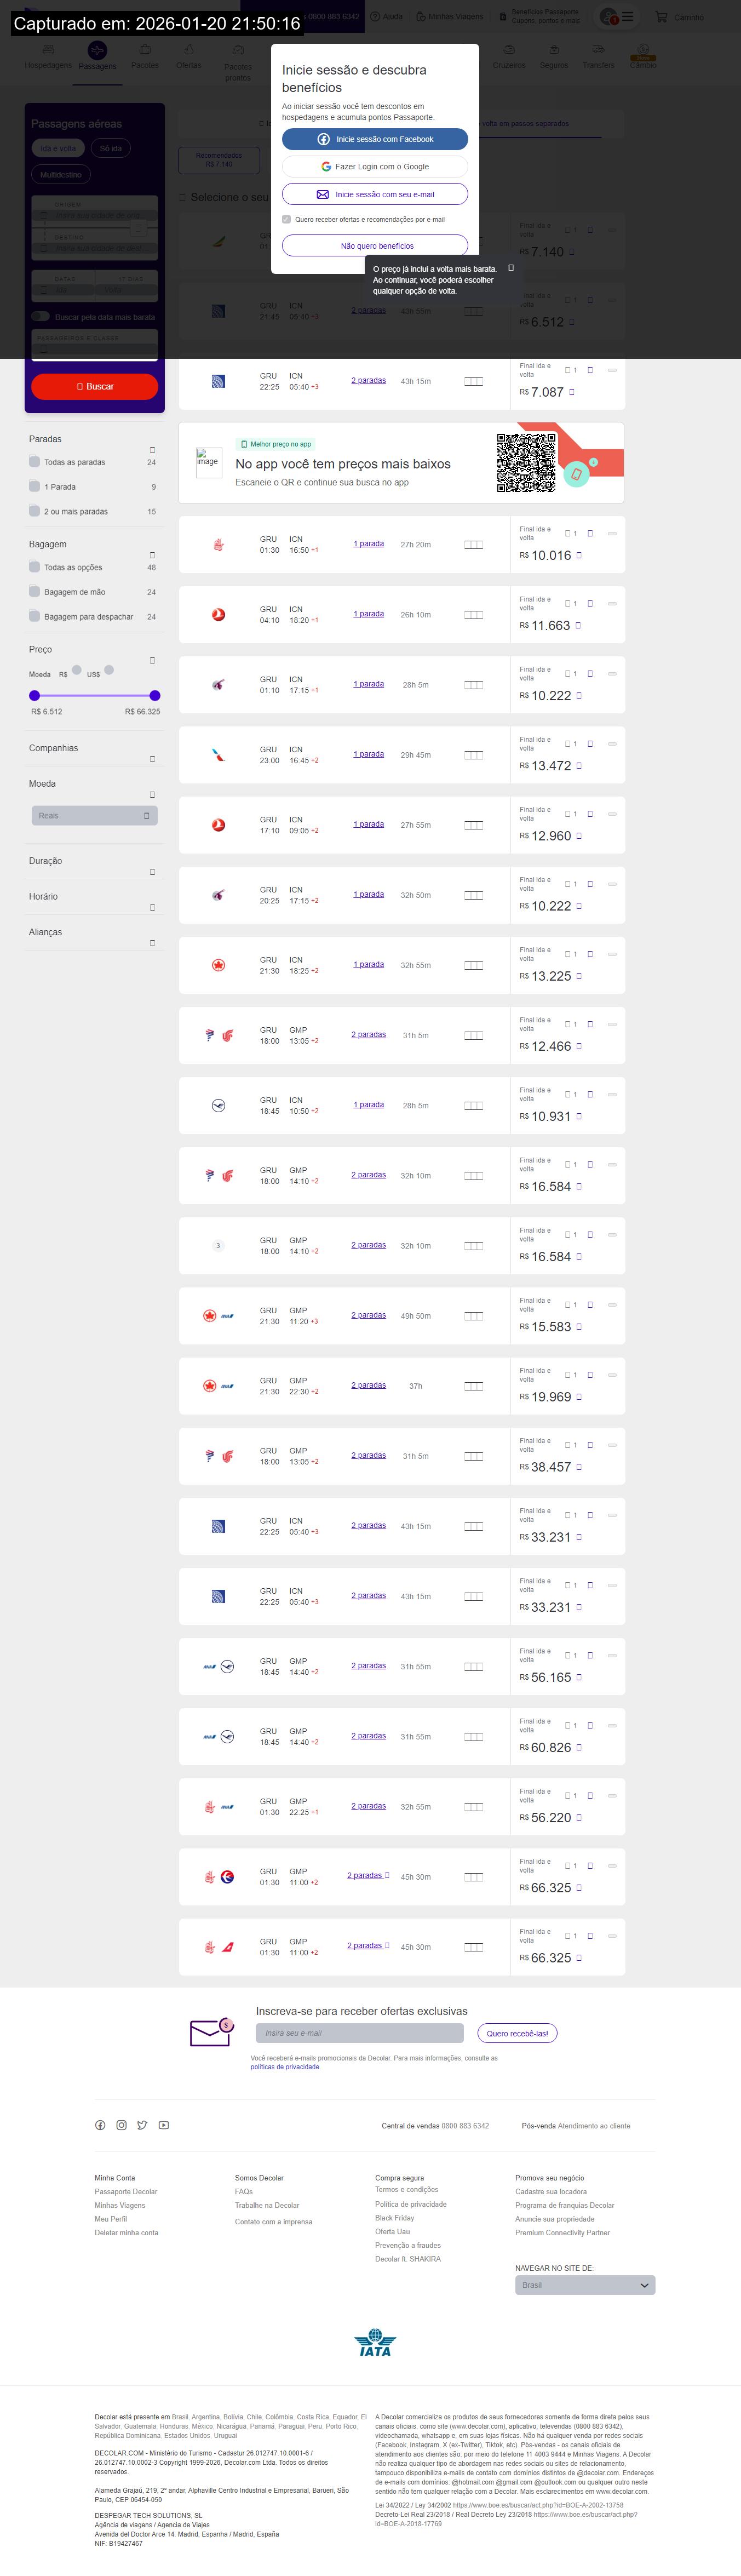Check the 'Bagagem de mão' filter checkbox

click(x=35, y=591)
